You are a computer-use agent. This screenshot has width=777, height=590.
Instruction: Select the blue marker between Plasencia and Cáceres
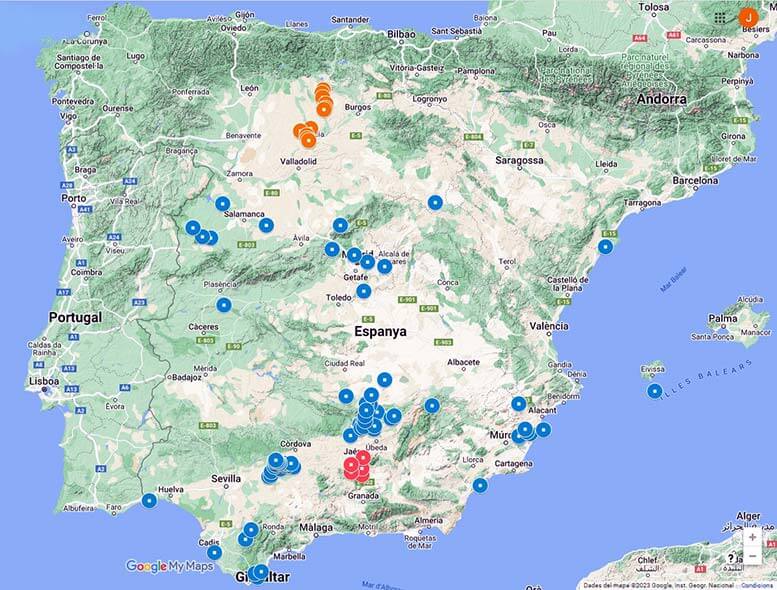[224, 304]
